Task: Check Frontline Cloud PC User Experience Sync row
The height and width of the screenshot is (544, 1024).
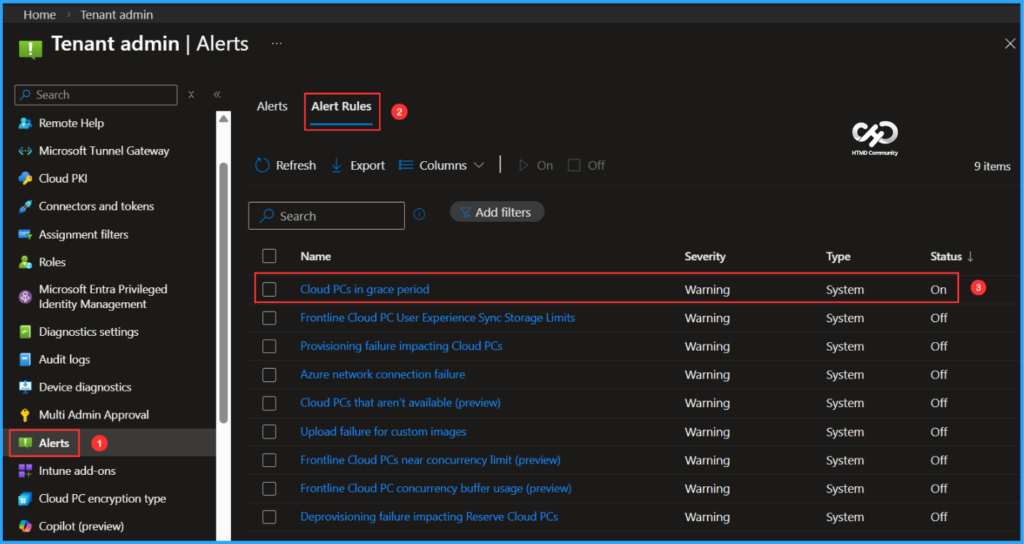Action: (x=269, y=318)
